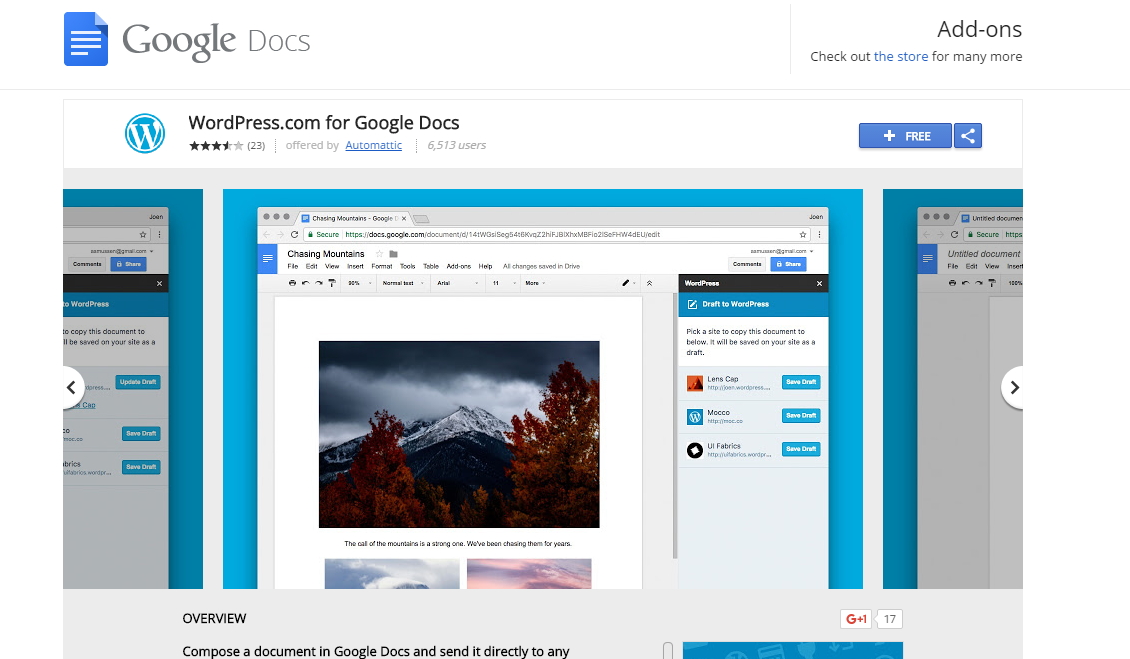Click folder icon beside Chasing Mountains title
This screenshot has height=659, width=1130.
pos(393,254)
